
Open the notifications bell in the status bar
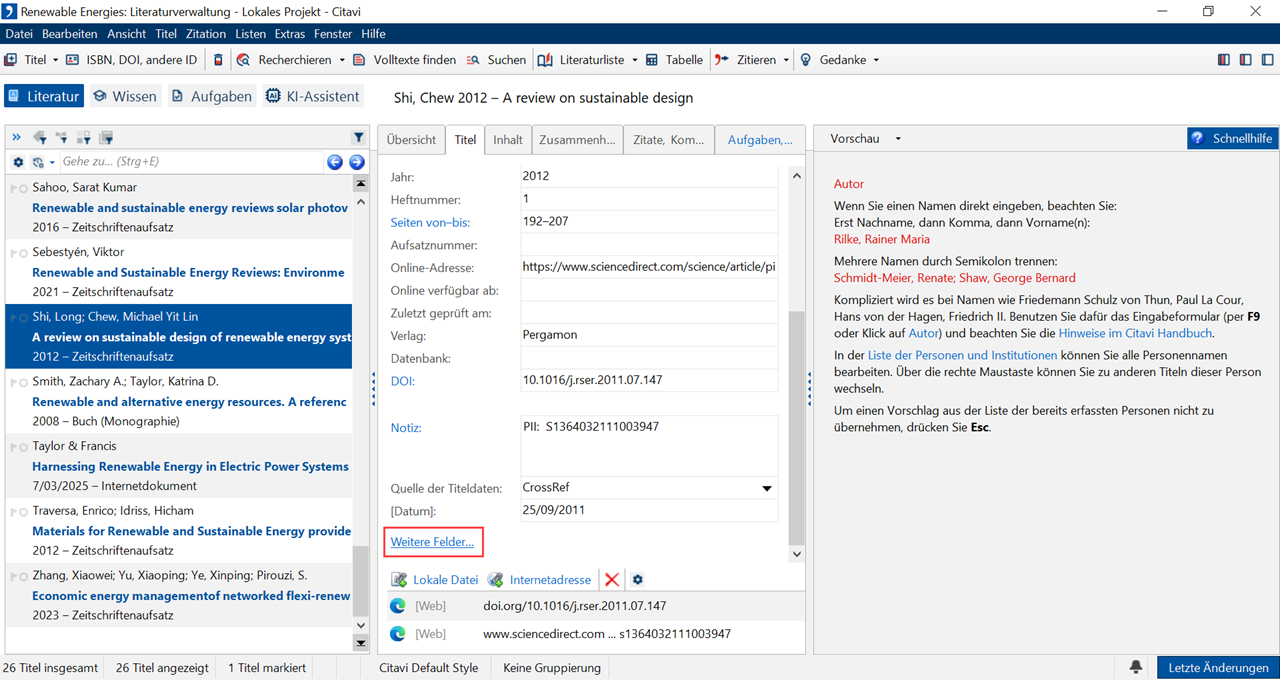coord(1136,667)
